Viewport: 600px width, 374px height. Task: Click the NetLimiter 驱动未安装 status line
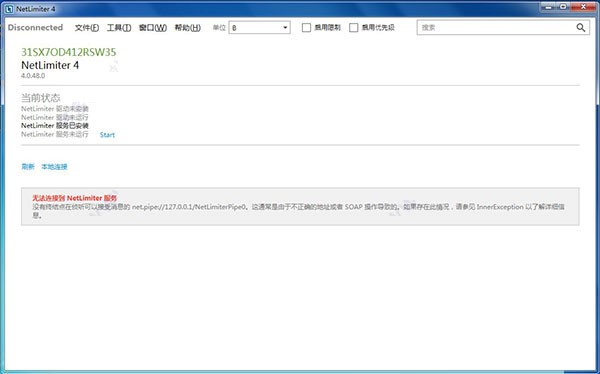[55, 109]
